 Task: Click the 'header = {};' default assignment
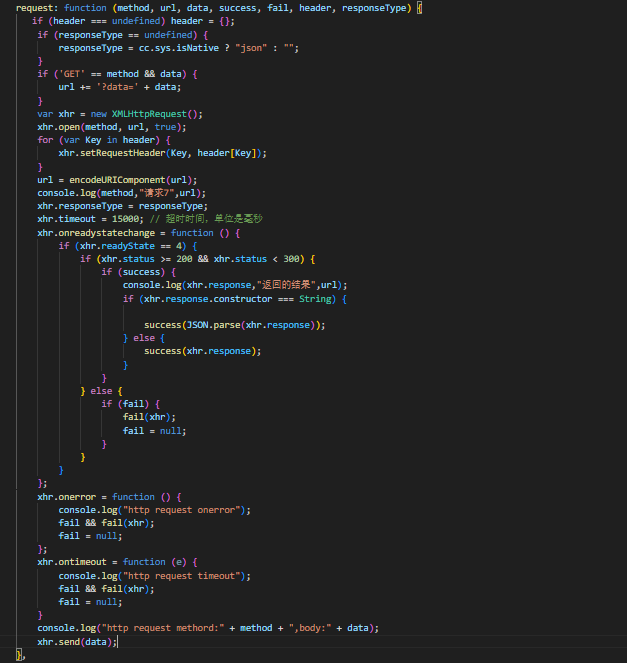(x=203, y=21)
